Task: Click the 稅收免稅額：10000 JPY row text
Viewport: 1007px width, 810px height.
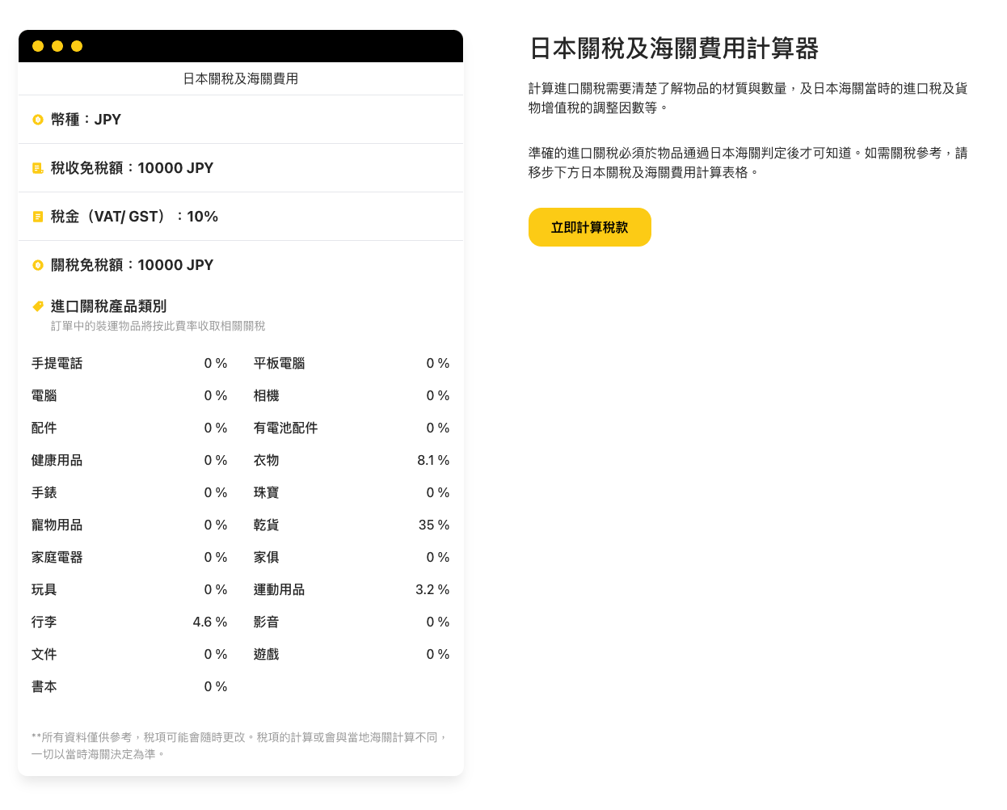Action: 132,168
